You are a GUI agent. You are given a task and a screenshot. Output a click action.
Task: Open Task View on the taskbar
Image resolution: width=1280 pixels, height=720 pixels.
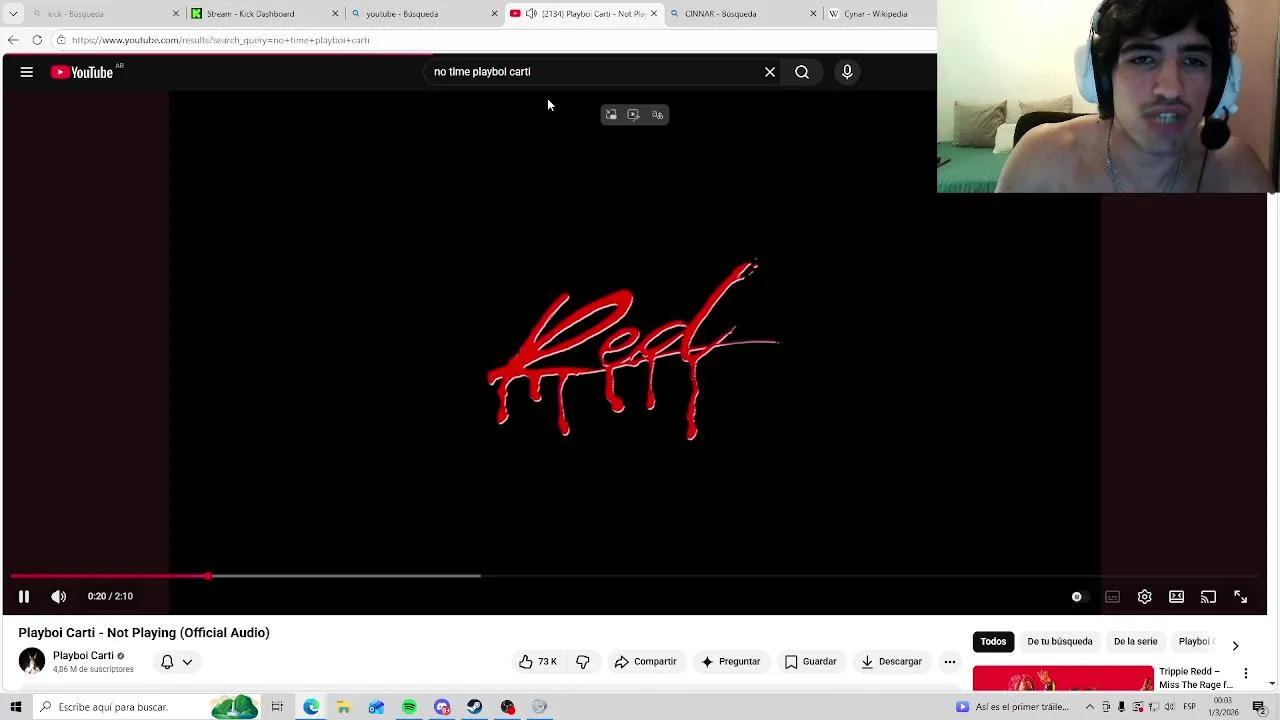277,707
